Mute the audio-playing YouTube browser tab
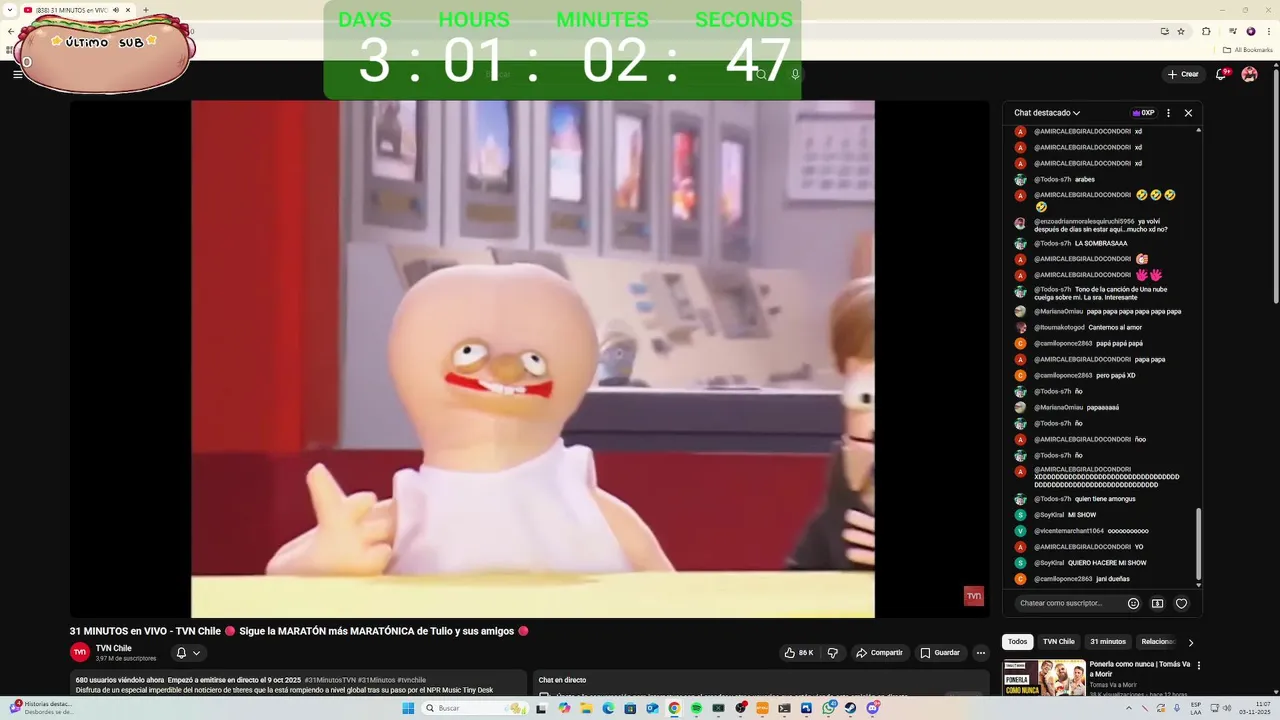 (x=116, y=10)
